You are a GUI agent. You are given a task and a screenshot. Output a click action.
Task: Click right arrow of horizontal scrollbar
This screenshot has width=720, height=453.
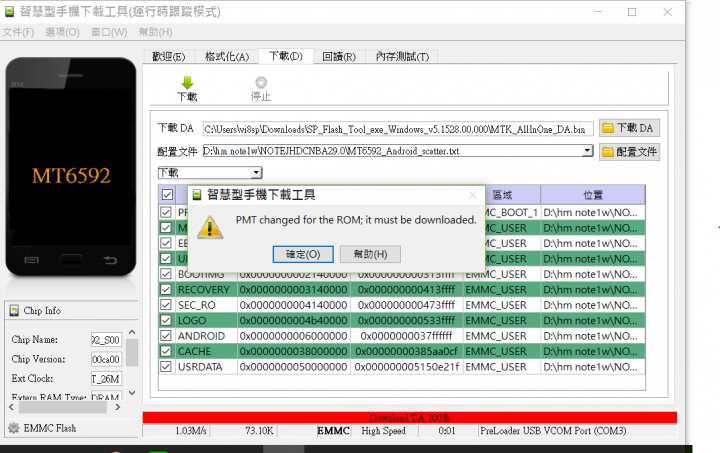pyautogui.click(x=118, y=407)
